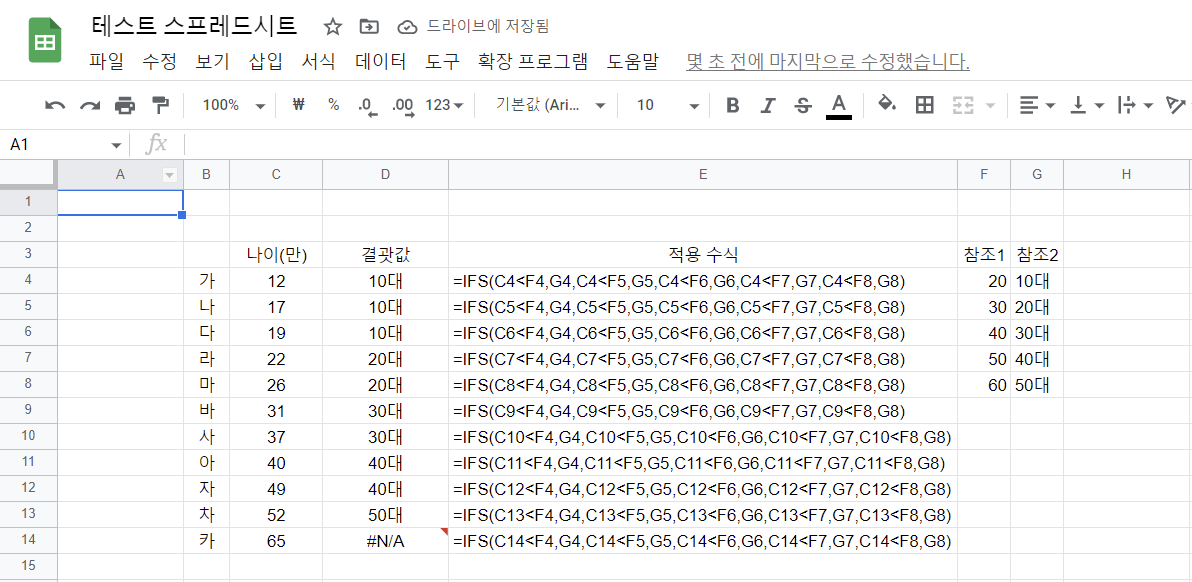
Task: Decrease decimal places
Action: point(368,106)
